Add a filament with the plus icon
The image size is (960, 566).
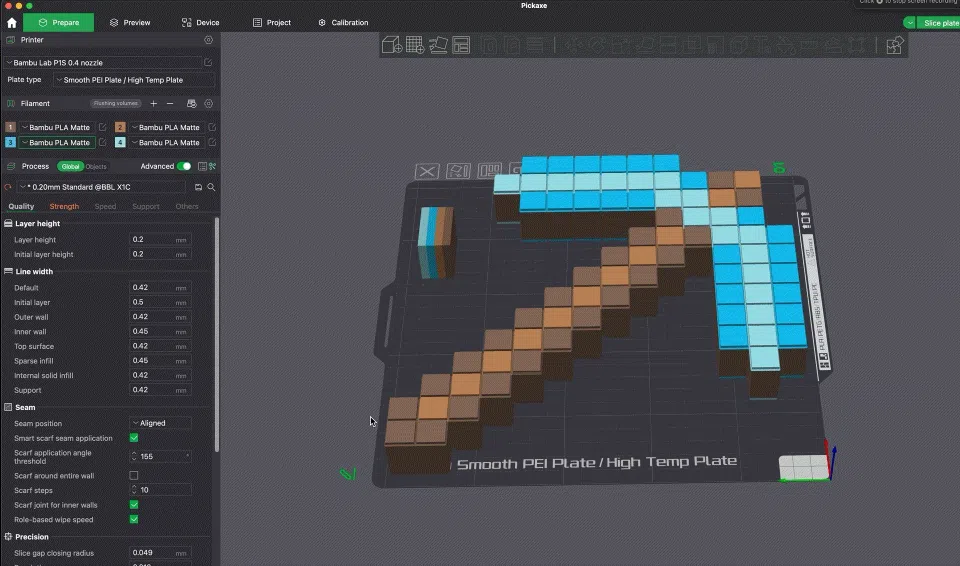point(154,104)
